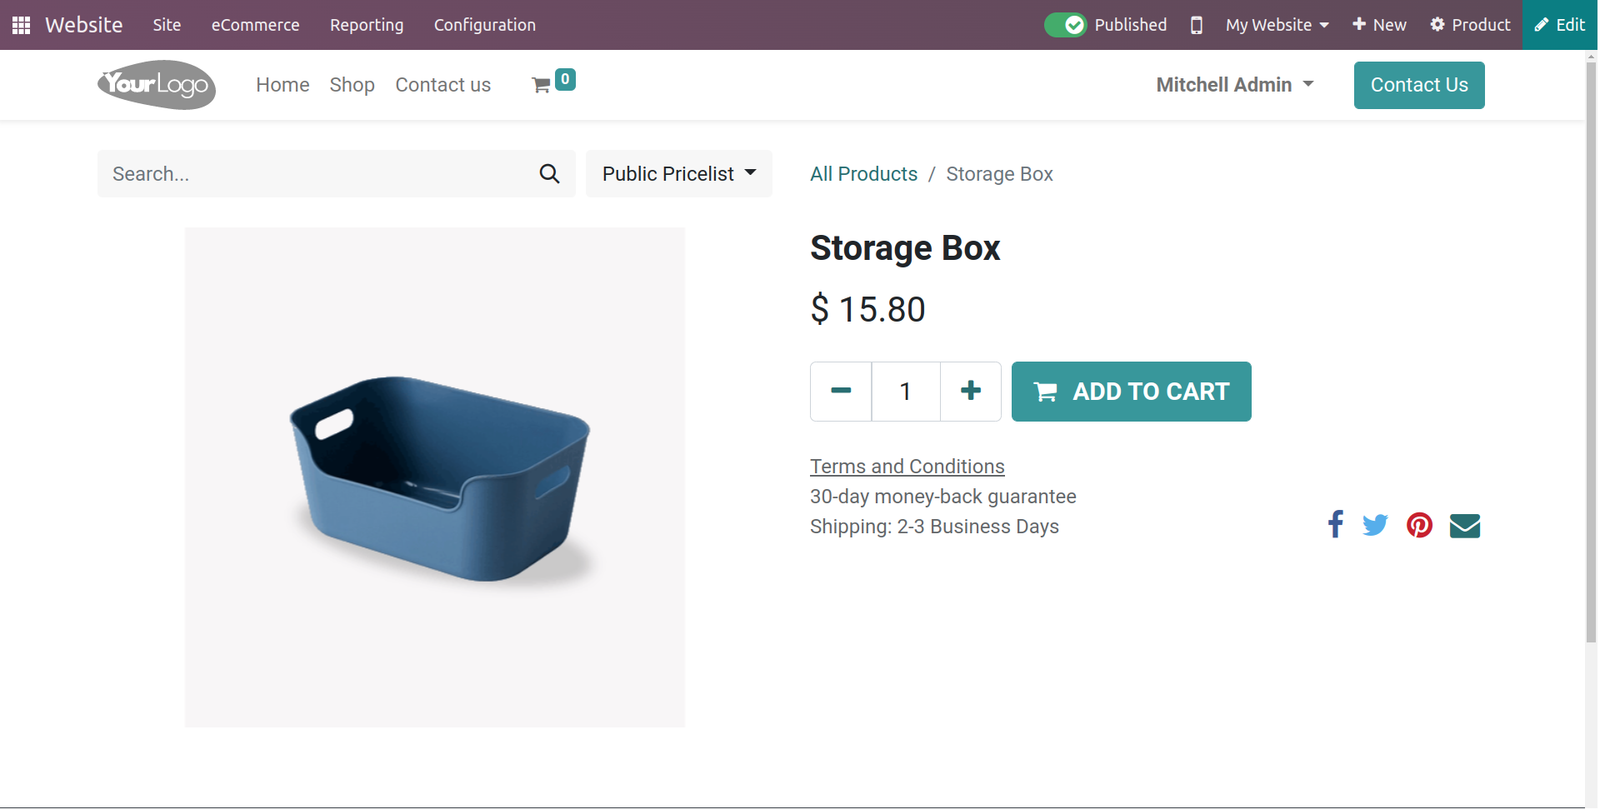Focus the product search field
The height and width of the screenshot is (809, 1600).
click(x=315, y=174)
